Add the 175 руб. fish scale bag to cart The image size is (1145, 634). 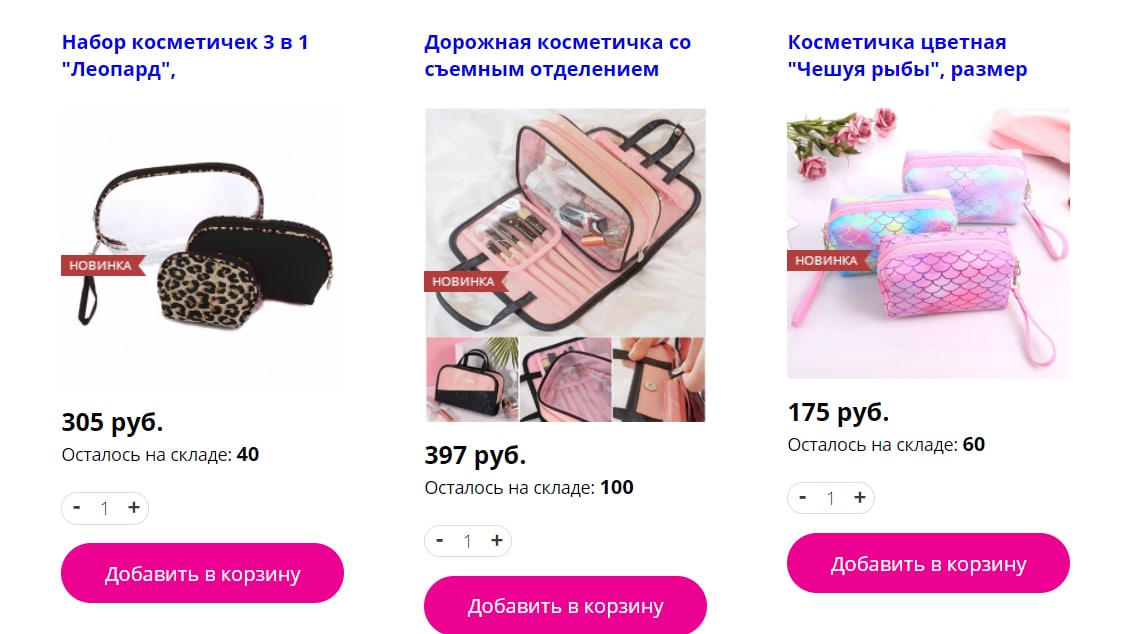[x=928, y=563]
